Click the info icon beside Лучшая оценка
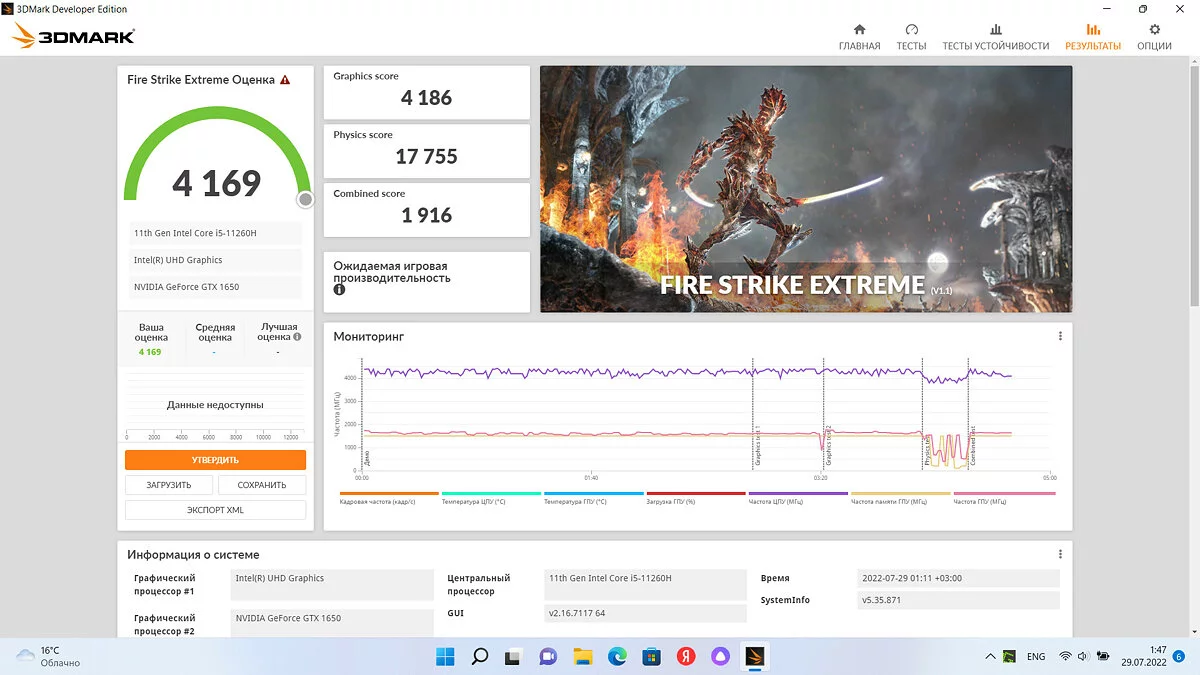Viewport: 1200px width, 675px height. click(297, 337)
